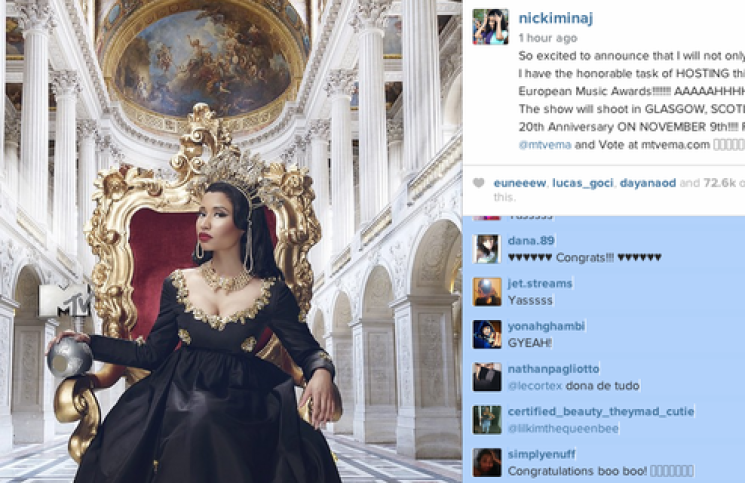Click certified_beauty_theymad_cutie avatar
Image resolution: width=745 pixels, height=483 pixels.
(x=487, y=420)
